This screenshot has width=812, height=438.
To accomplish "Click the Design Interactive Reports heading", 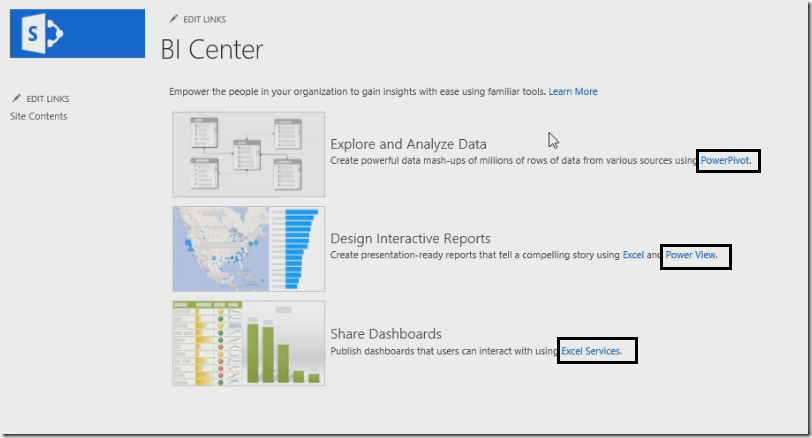I will click(410, 238).
